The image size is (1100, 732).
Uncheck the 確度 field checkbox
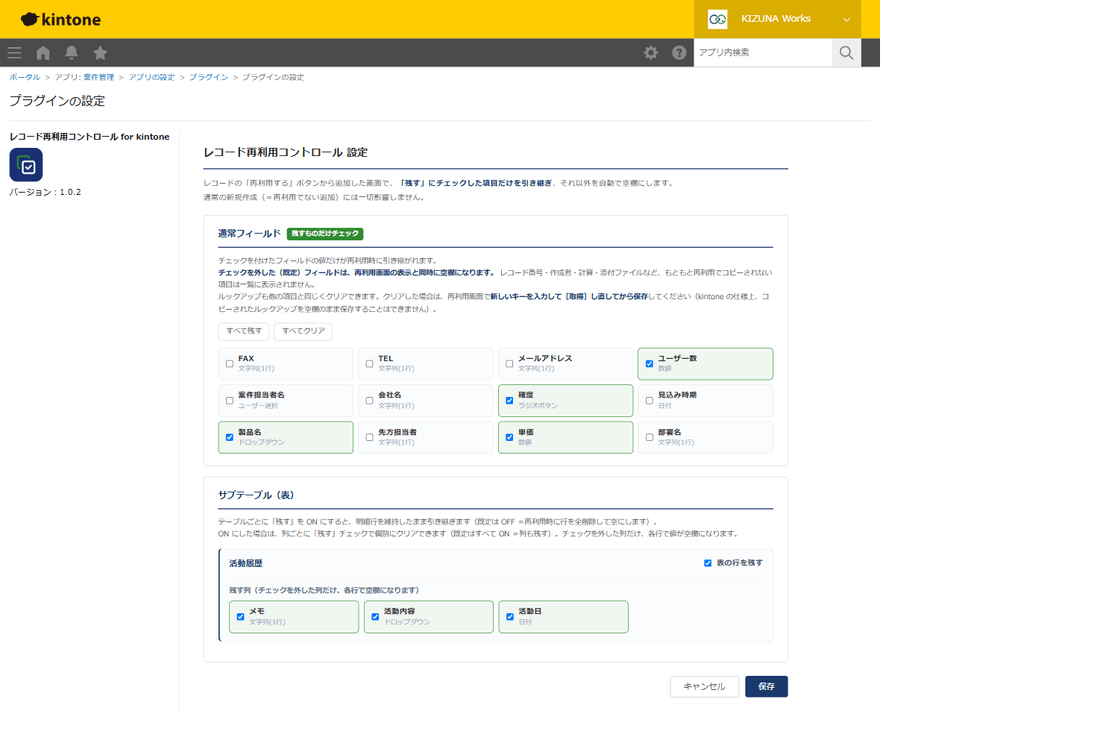509,401
